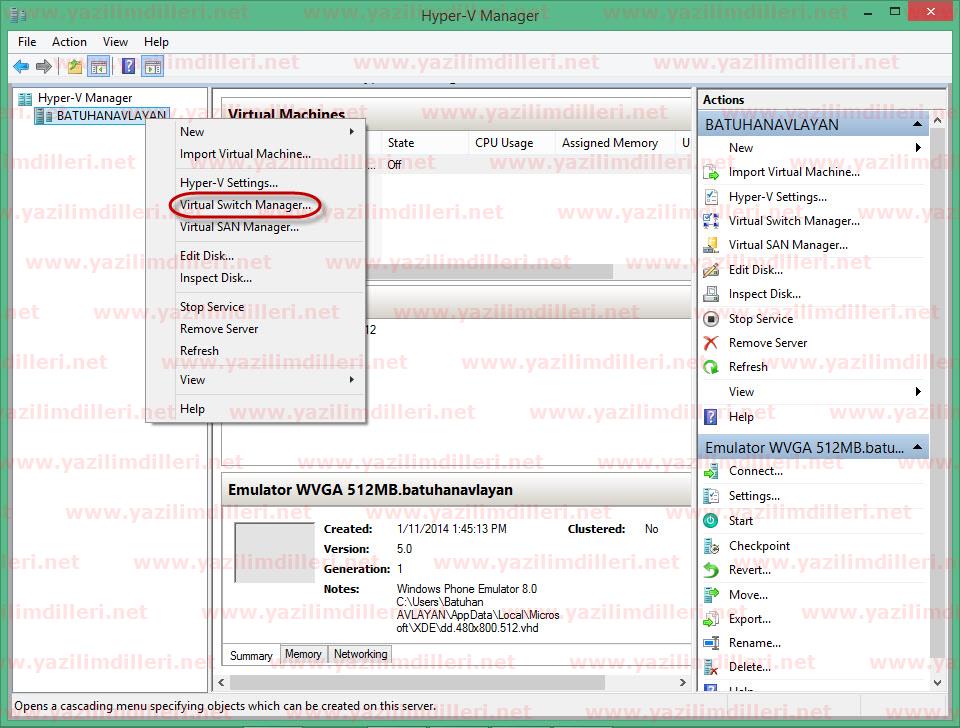960x728 pixels.
Task: Click the green Revert arrow icon
Action: click(711, 570)
